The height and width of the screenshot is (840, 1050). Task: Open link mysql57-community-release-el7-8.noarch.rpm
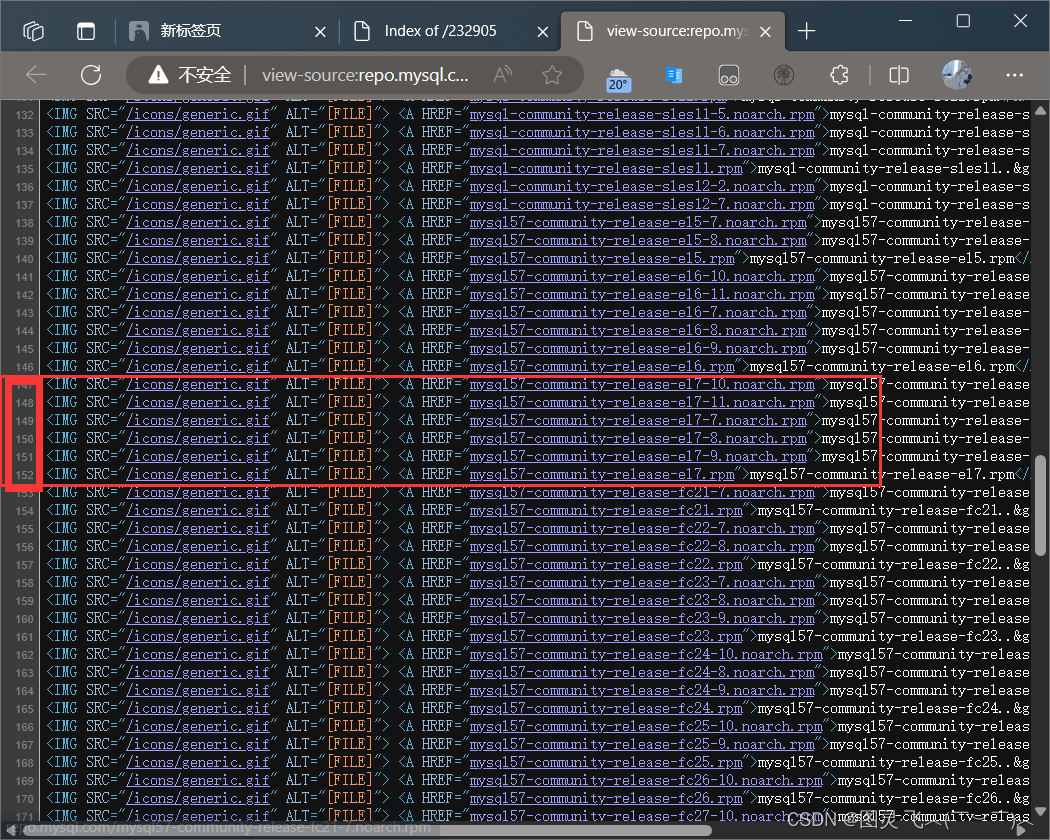coord(638,439)
